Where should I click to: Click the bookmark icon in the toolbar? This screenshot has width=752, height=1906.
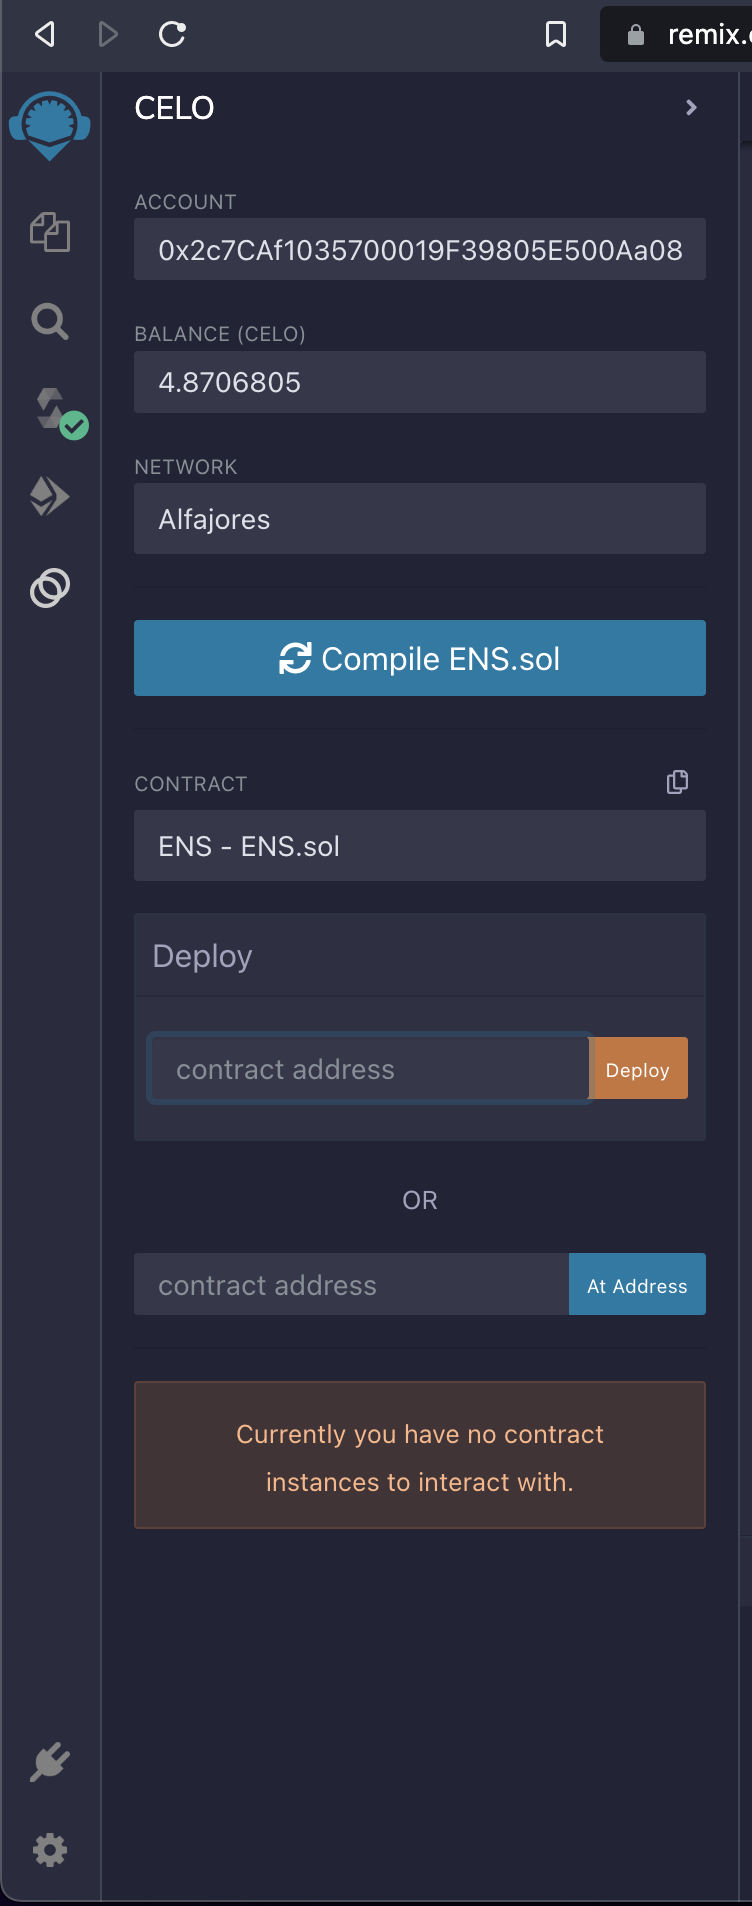click(556, 34)
